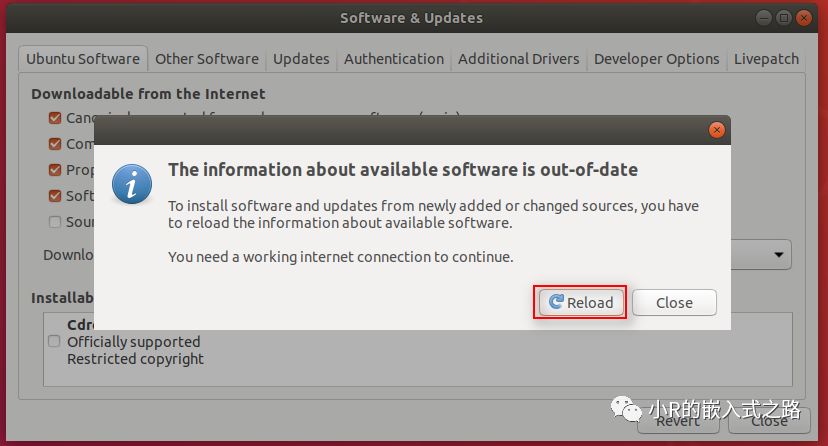Toggle the first checkbox starting with 'Canc'
The height and width of the screenshot is (446, 828).
tap(55, 118)
